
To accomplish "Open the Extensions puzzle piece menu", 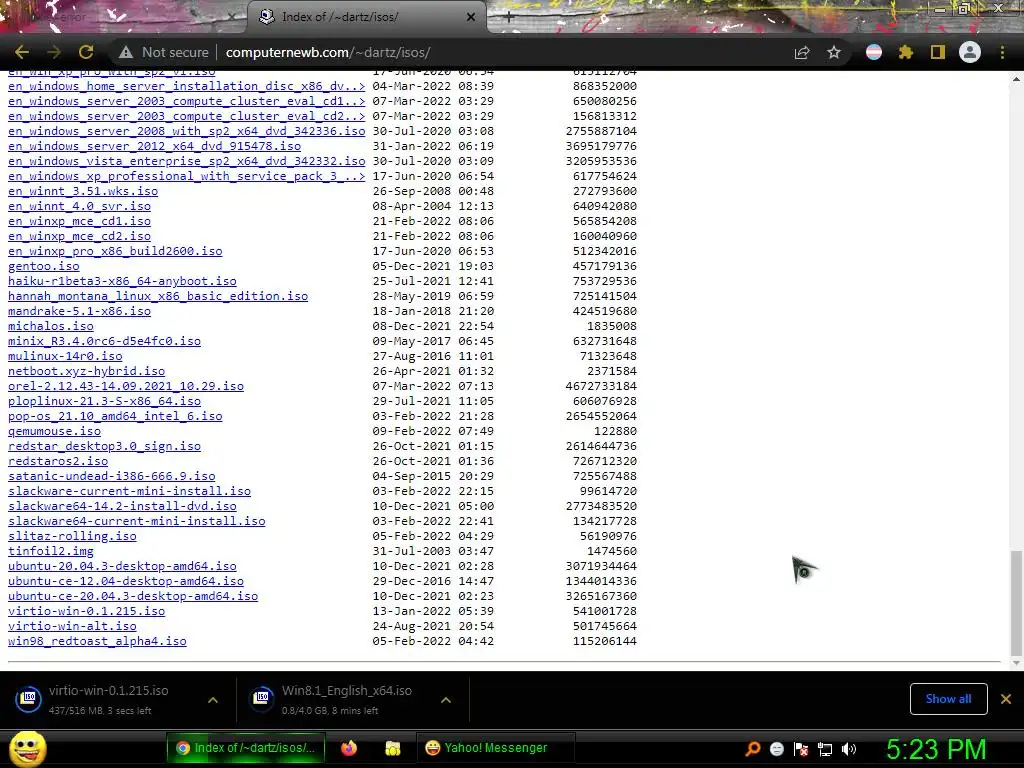I will tap(906, 52).
